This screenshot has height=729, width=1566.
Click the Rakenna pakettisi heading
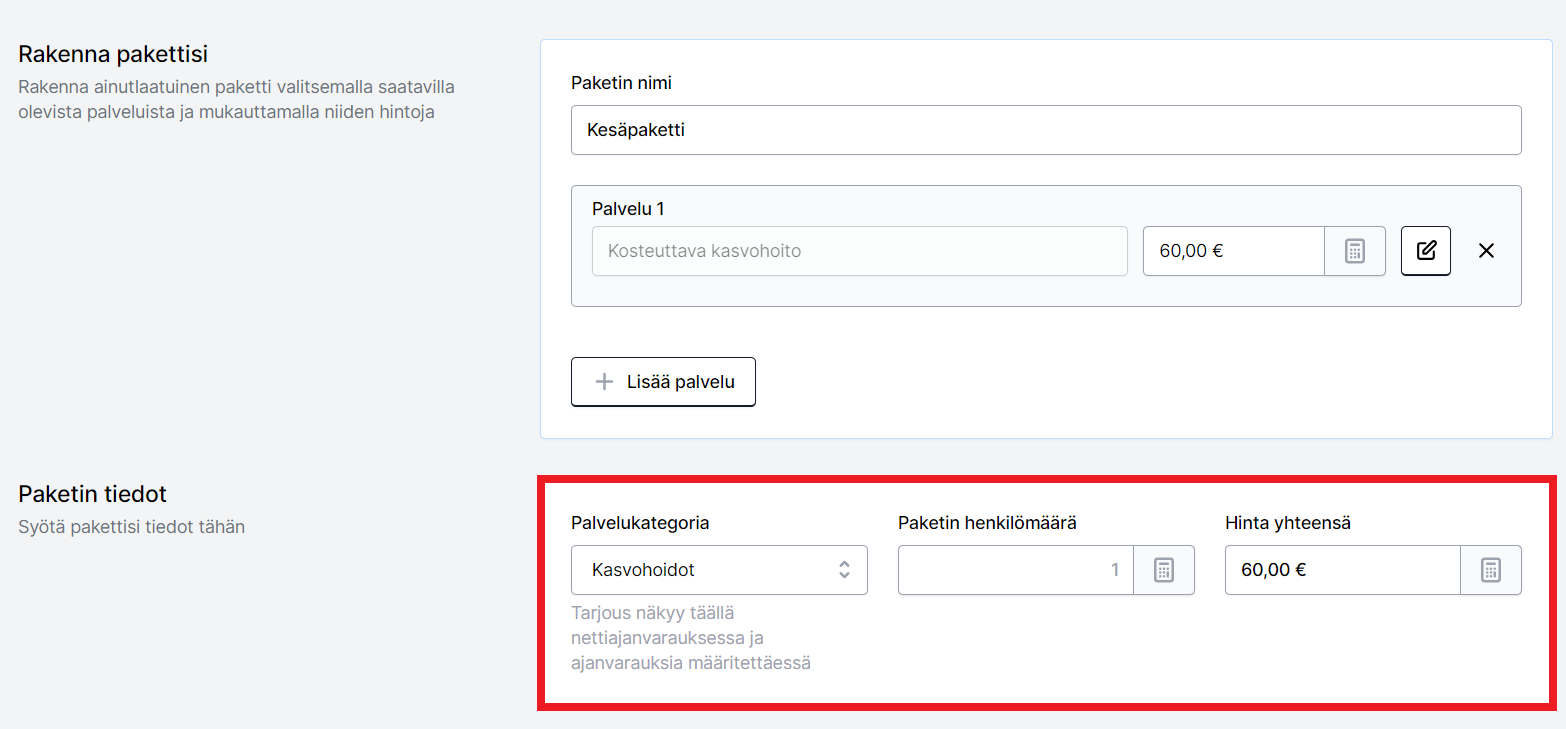[113, 53]
